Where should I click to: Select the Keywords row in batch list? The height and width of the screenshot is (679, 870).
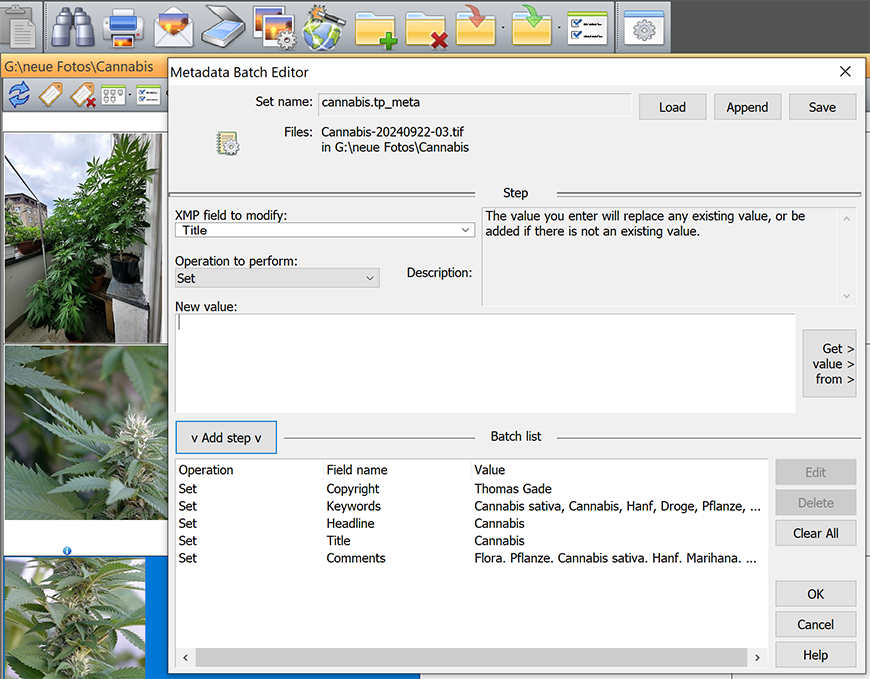coord(470,506)
